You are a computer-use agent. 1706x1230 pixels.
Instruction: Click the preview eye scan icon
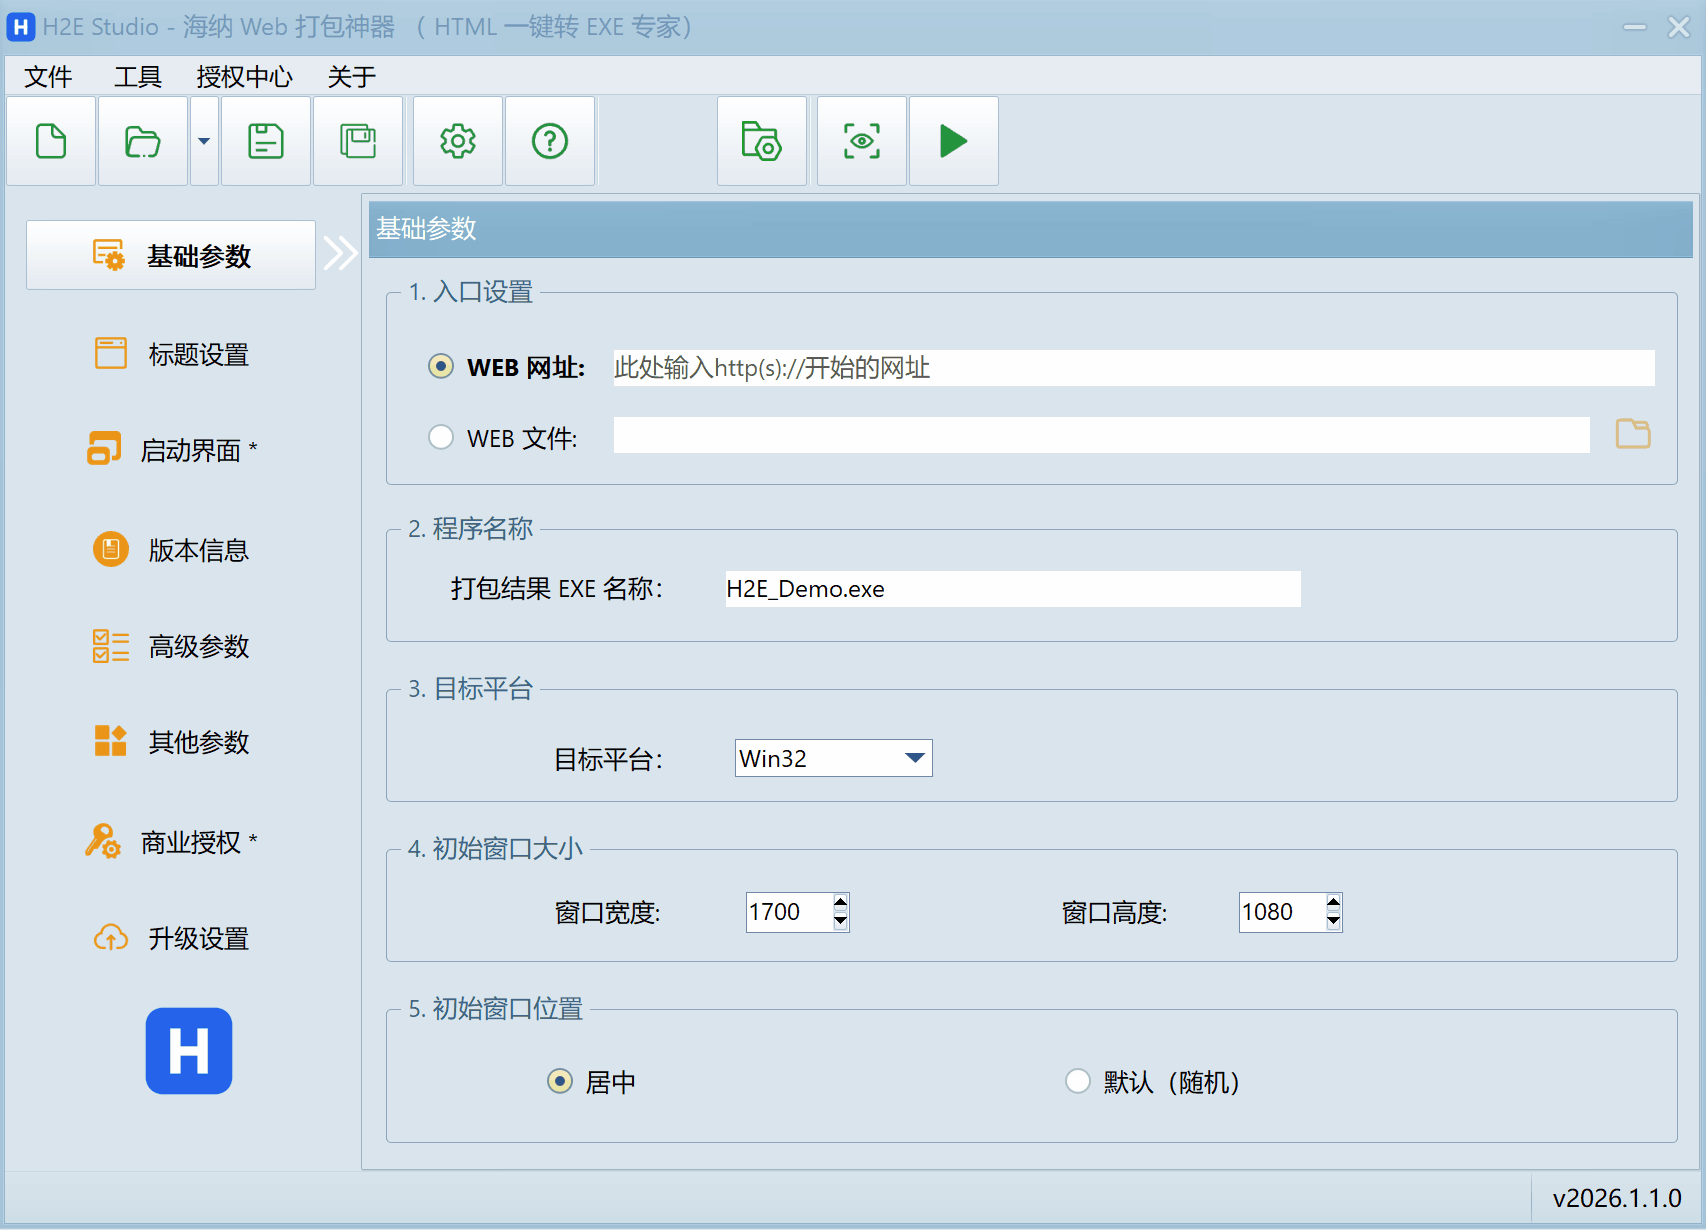(x=861, y=141)
